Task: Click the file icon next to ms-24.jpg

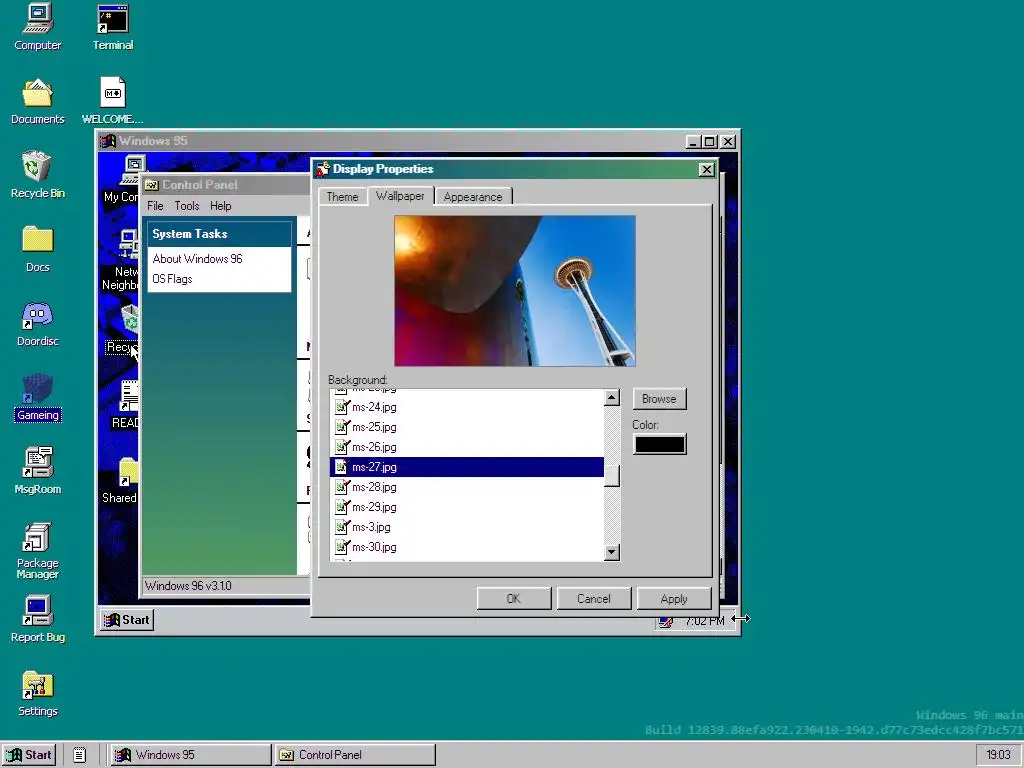Action: tap(342, 407)
